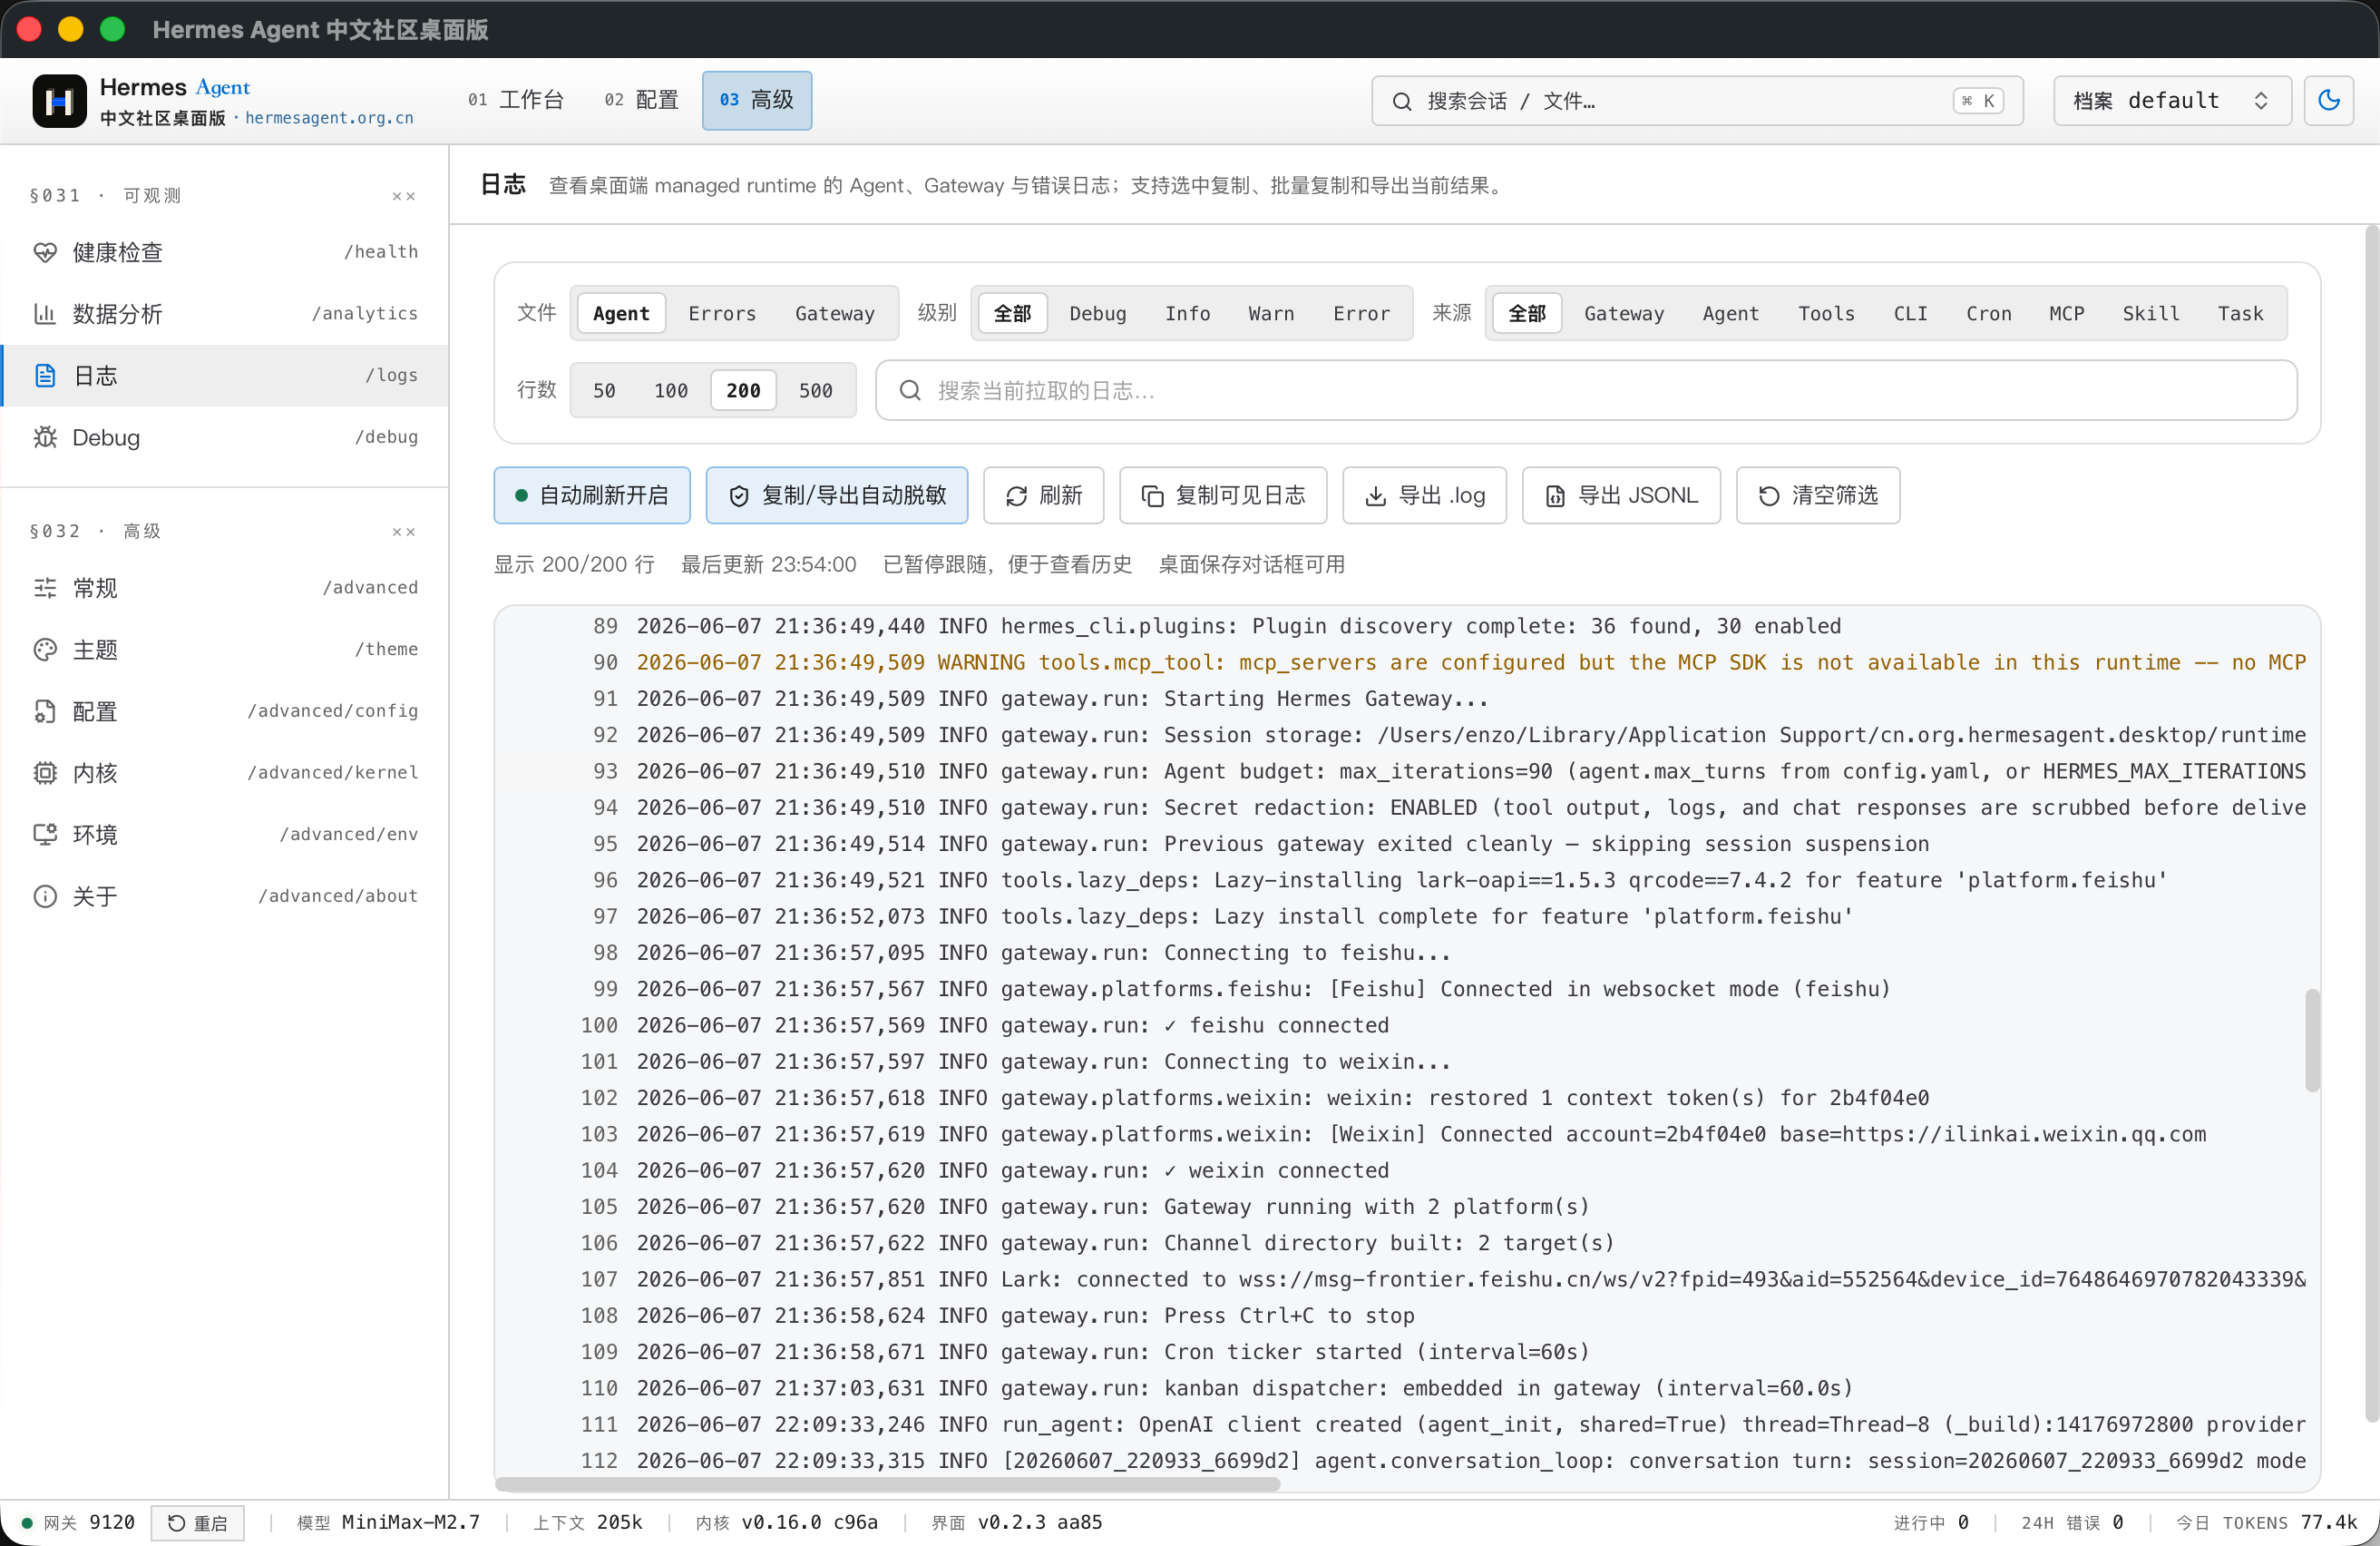Click the palette icon for 主题

point(45,650)
